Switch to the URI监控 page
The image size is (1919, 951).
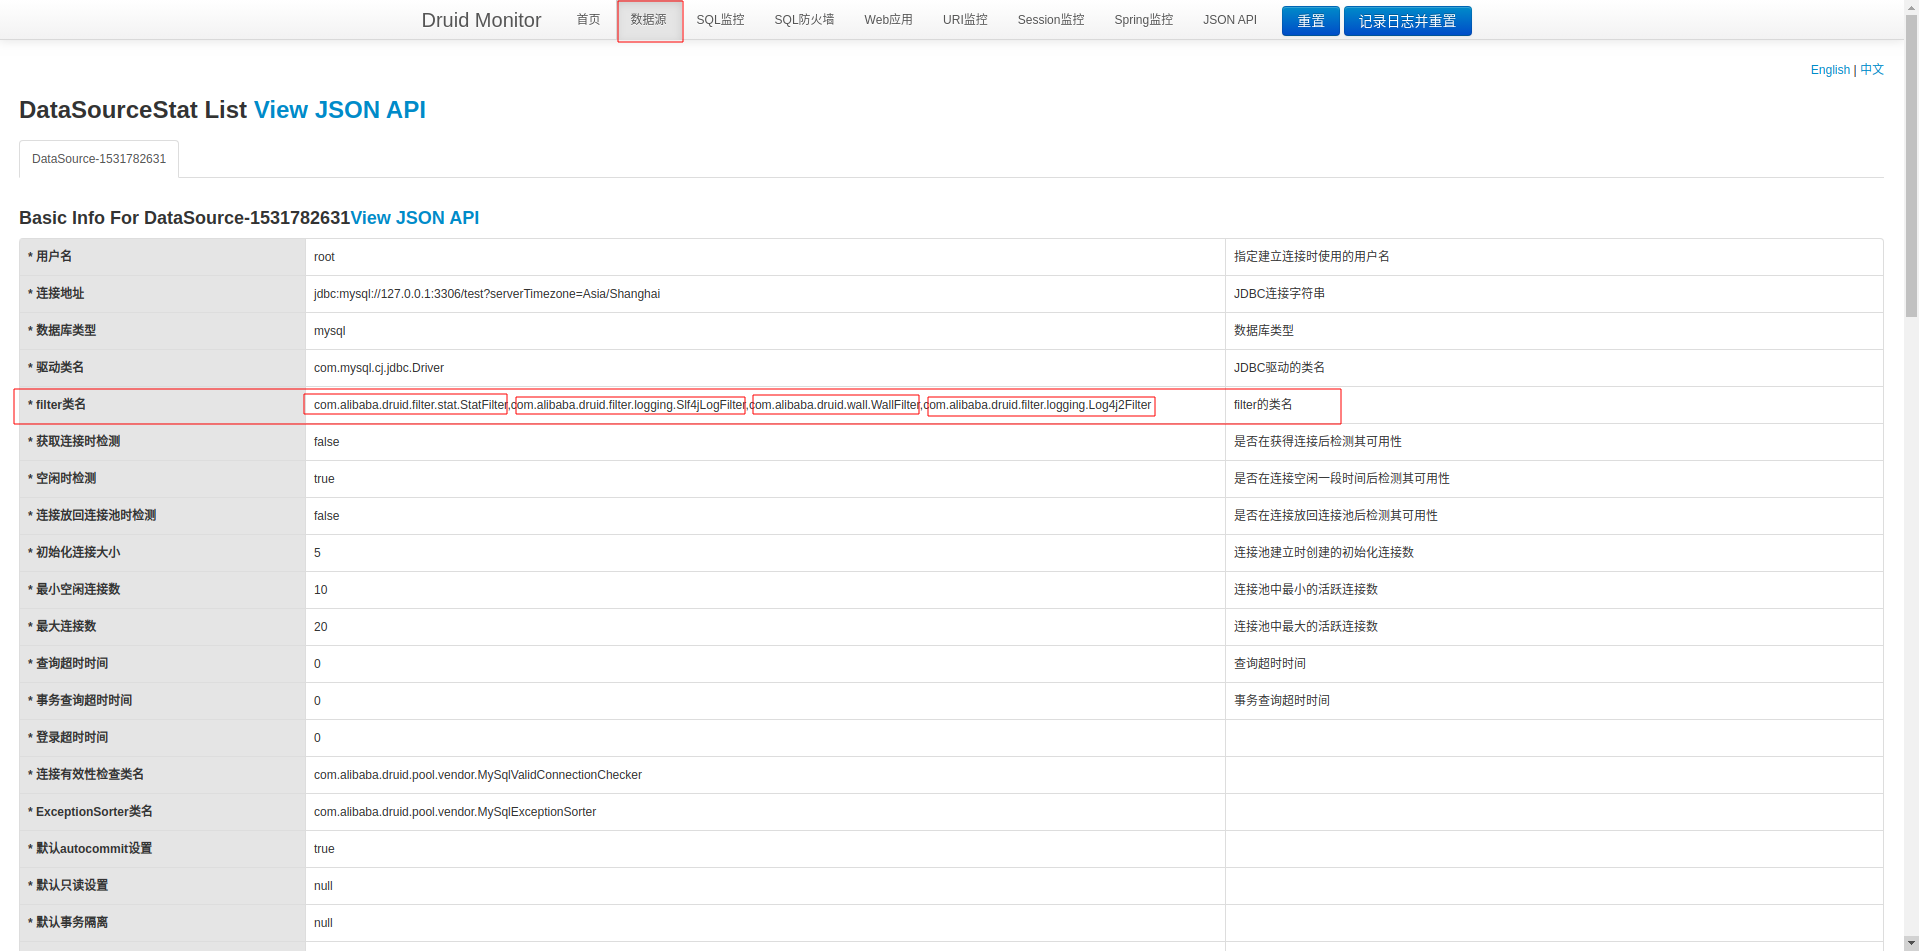click(x=965, y=20)
